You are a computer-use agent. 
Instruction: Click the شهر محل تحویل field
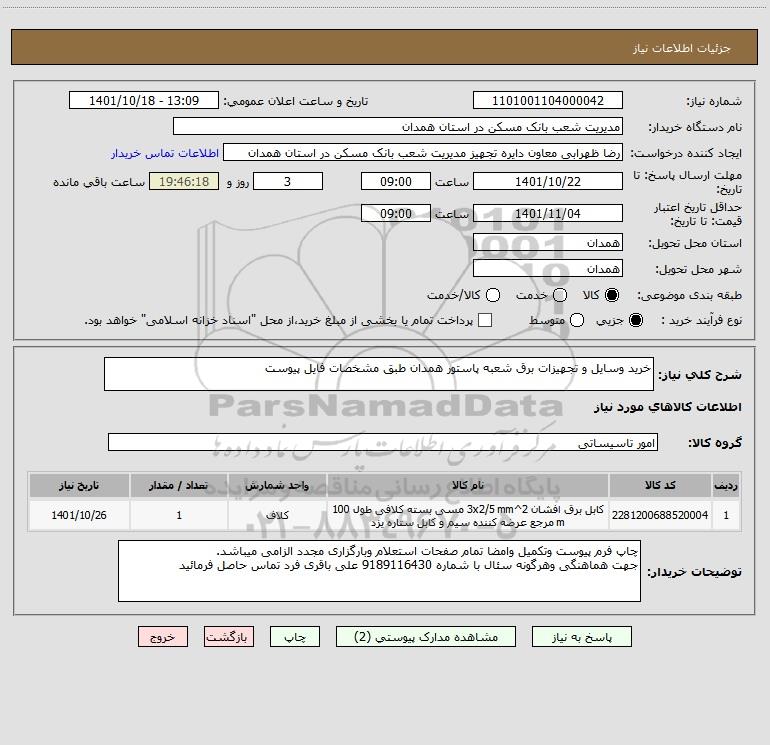[x=548, y=269]
